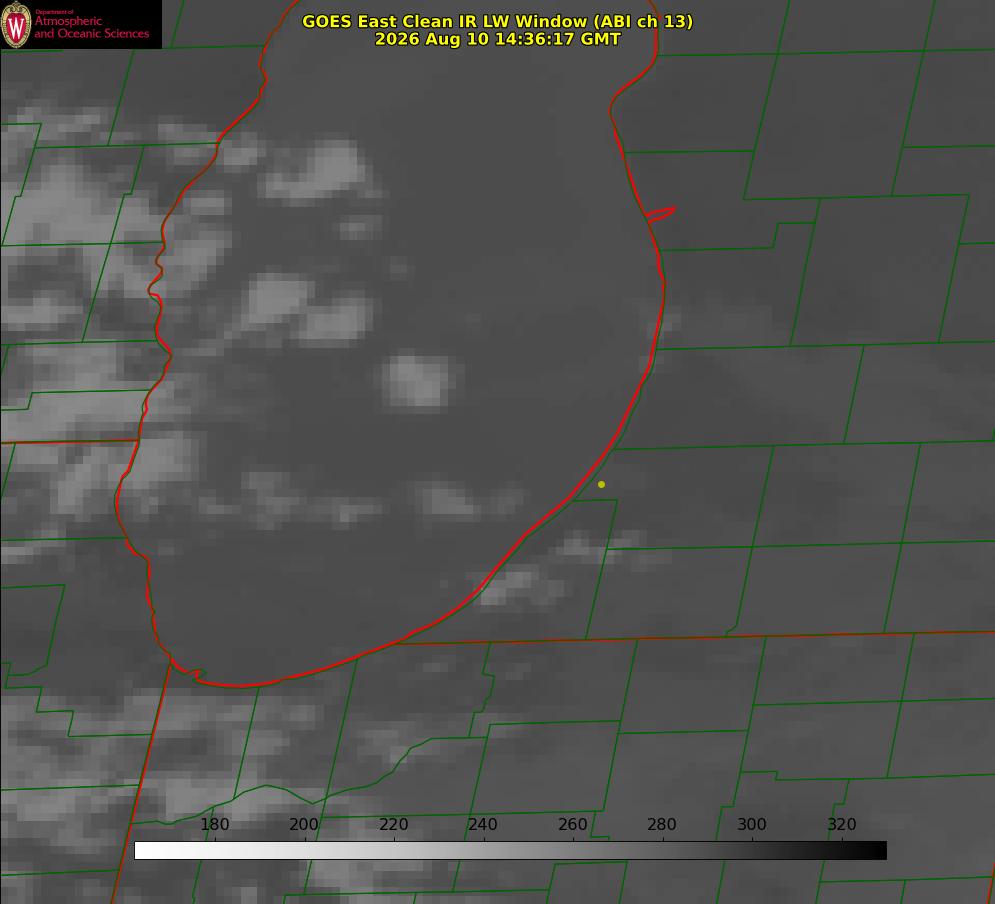Click the 2026 Aug 10 timestamp
This screenshot has width=995, height=904.
pos(497,39)
